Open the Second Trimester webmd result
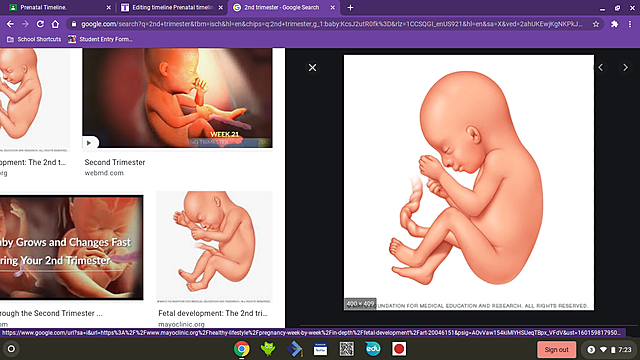The width and height of the screenshot is (640, 360). (x=115, y=162)
